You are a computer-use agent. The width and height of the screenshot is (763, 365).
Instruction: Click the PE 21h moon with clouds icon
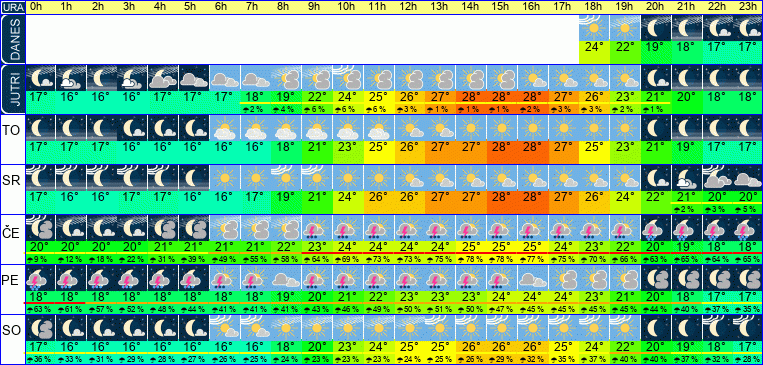click(x=687, y=277)
